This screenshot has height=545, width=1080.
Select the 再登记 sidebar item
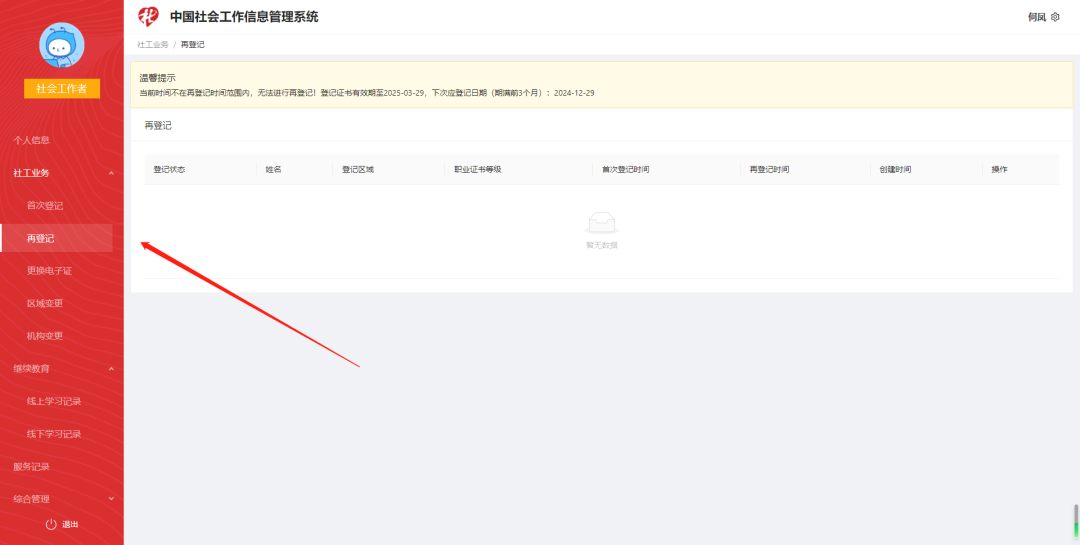tap(41, 238)
